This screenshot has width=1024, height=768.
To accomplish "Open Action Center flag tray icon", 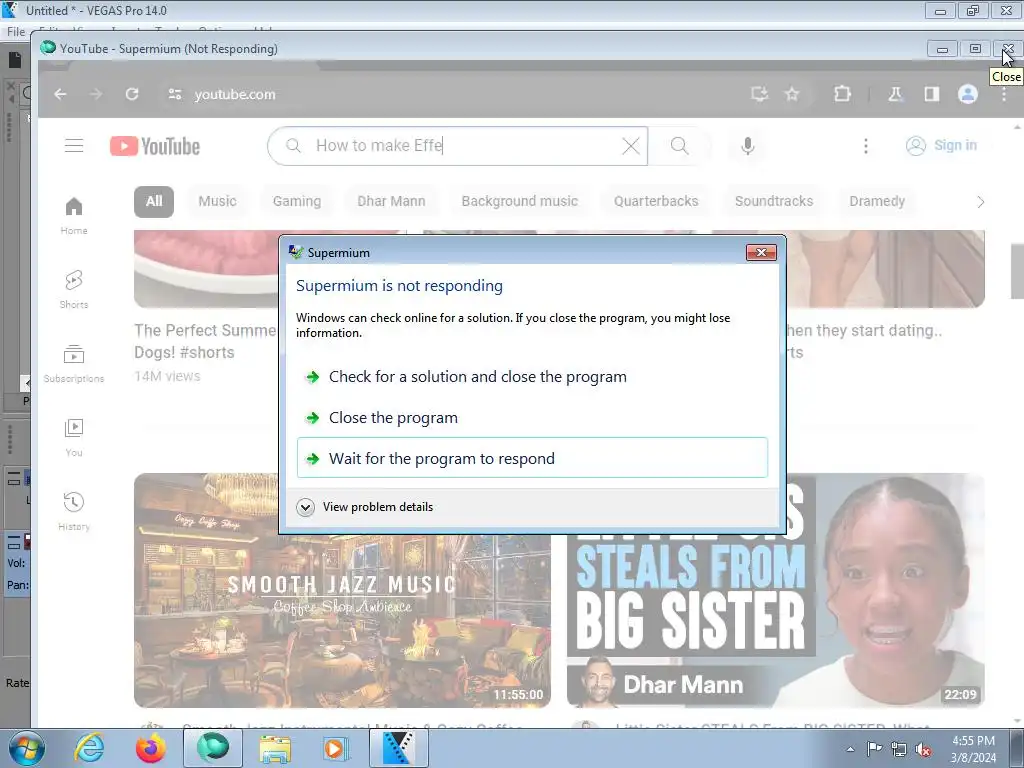I will (x=874, y=749).
